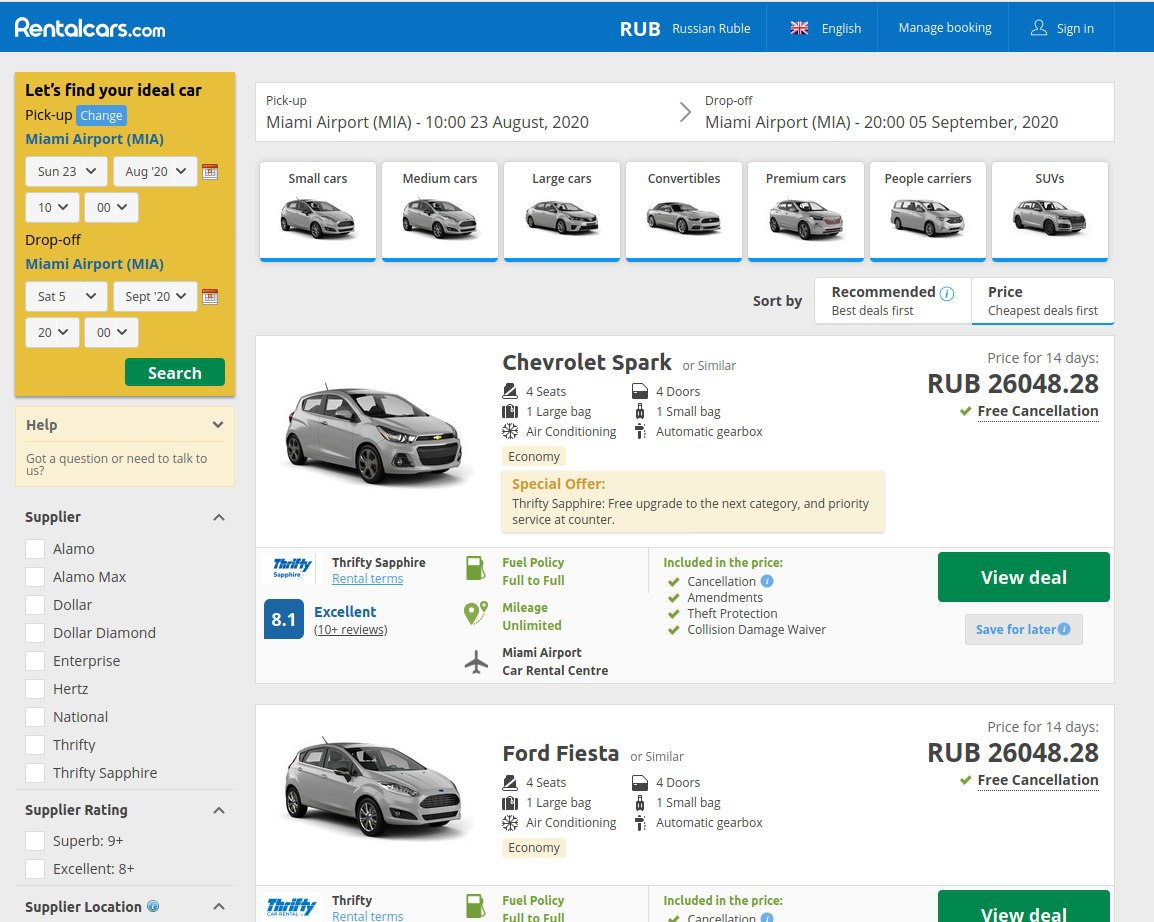Collapse the Supplier Rating section
The height and width of the screenshot is (922, 1154).
click(x=219, y=810)
